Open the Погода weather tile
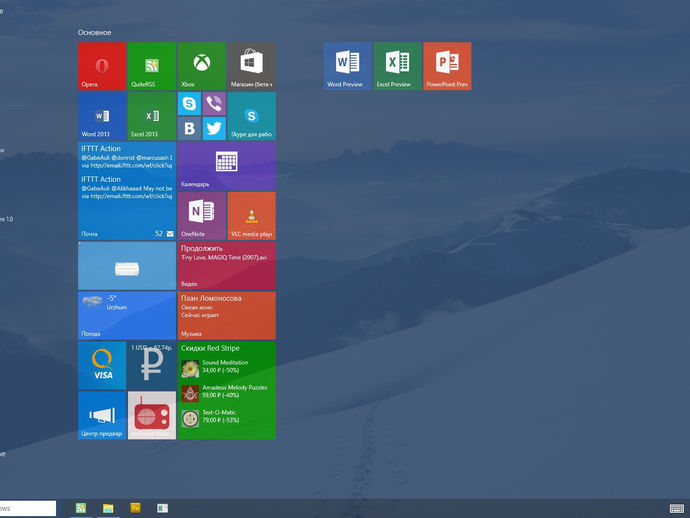The height and width of the screenshot is (518, 690). tap(127, 316)
